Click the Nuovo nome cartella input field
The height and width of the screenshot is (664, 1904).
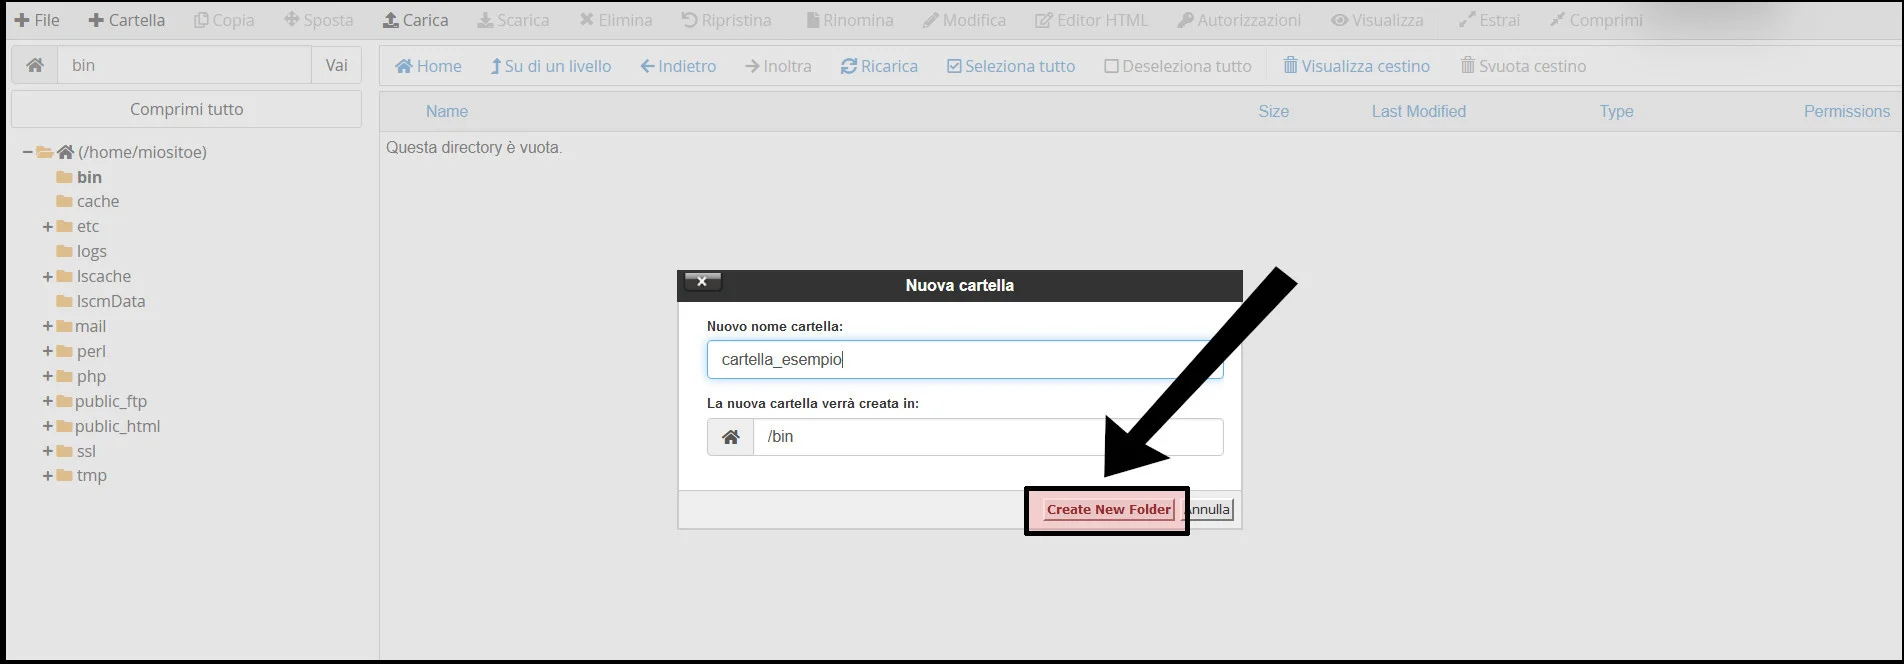coord(965,360)
